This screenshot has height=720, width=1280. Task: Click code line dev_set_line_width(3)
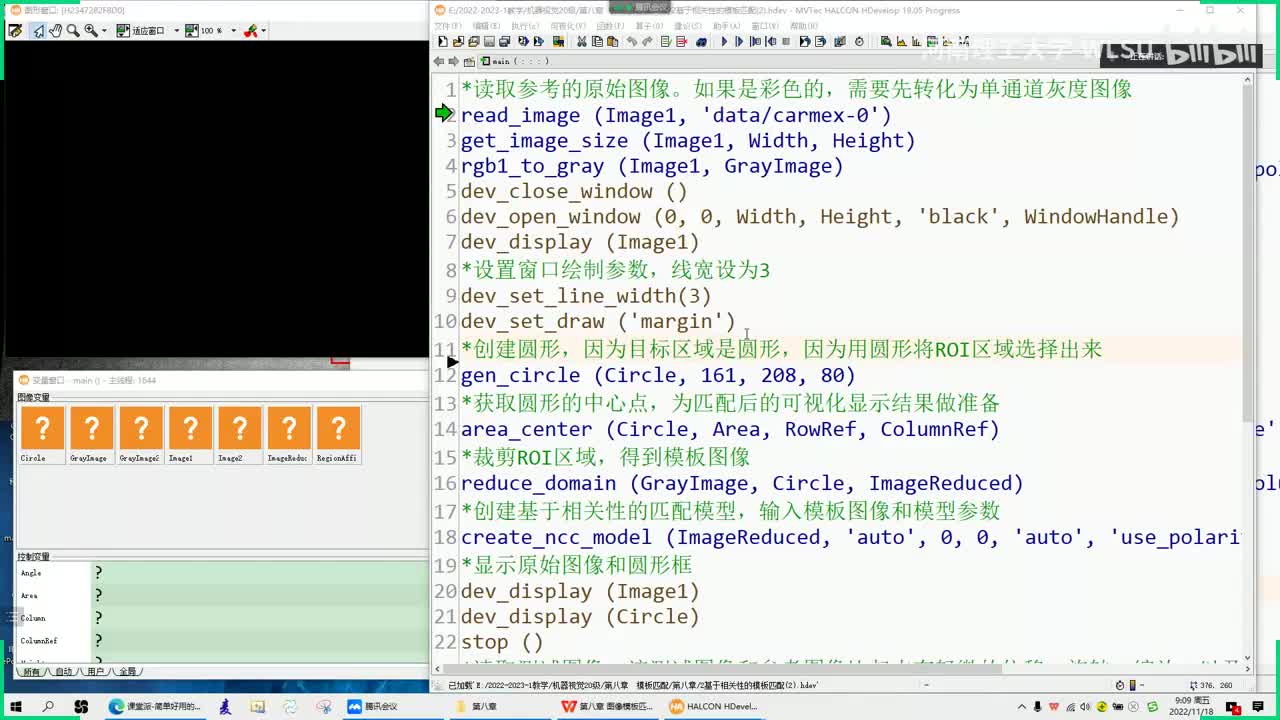pos(586,296)
